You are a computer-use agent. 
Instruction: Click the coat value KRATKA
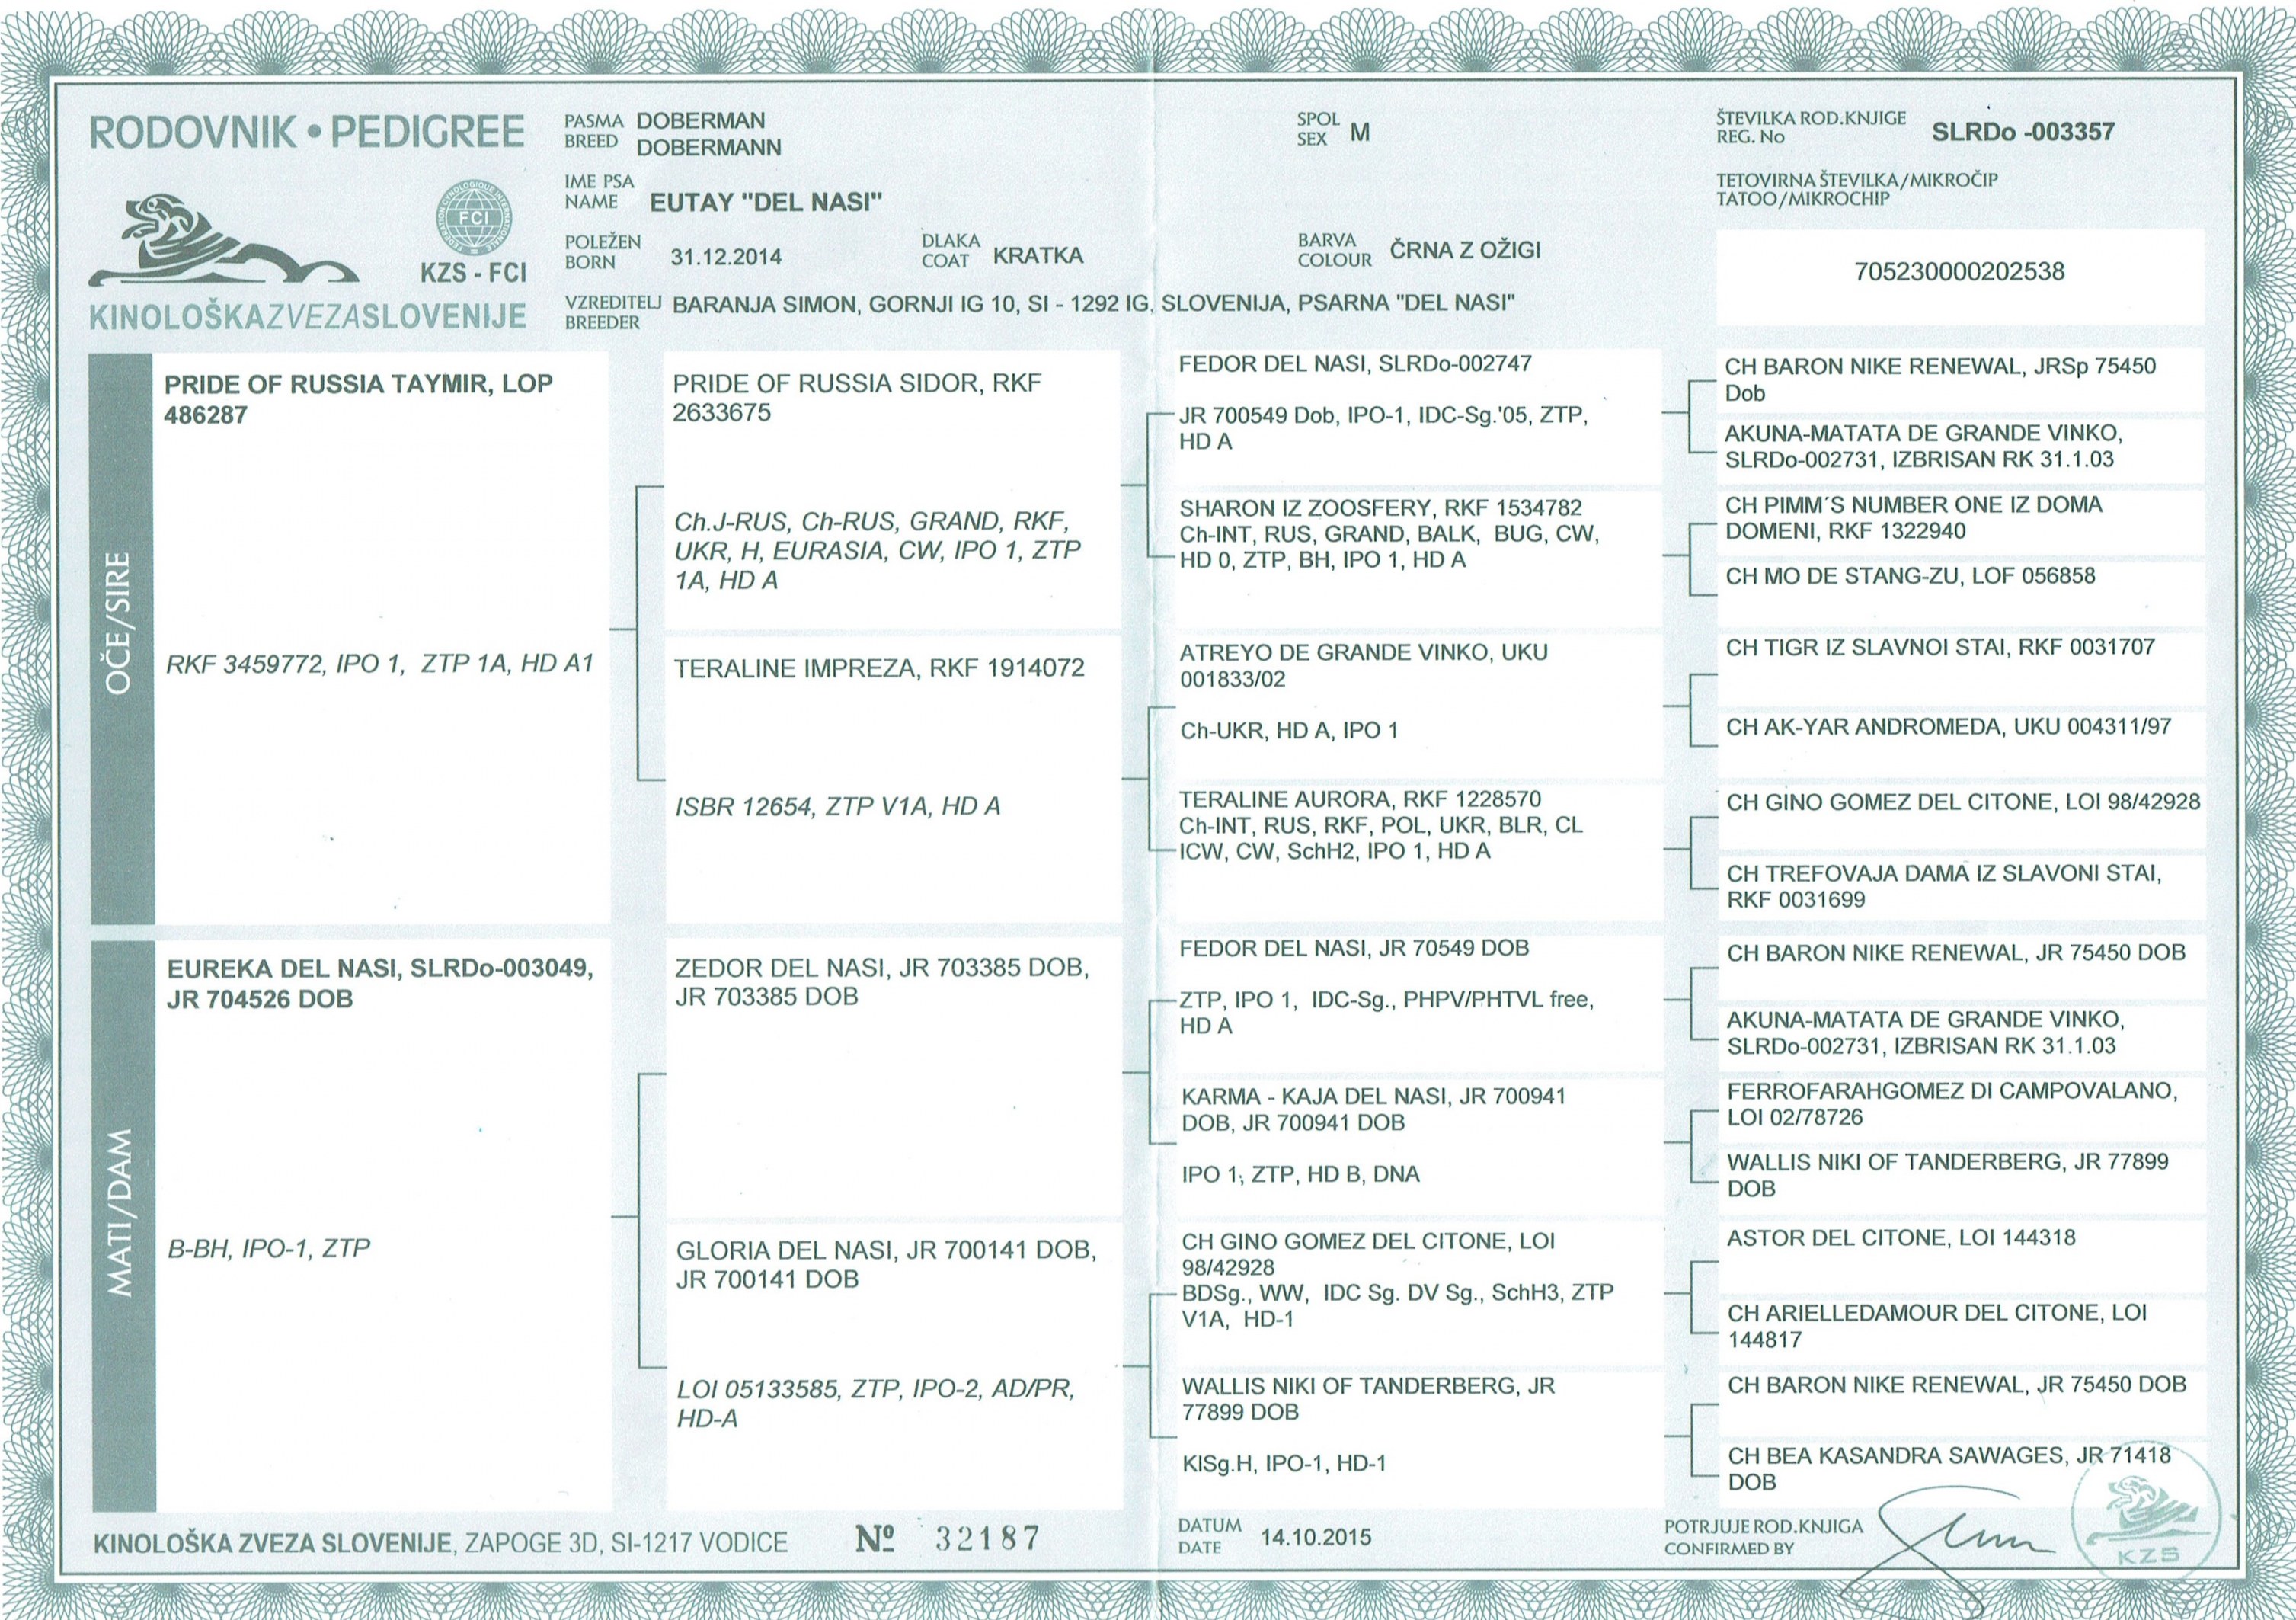pyautogui.click(x=1038, y=255)
